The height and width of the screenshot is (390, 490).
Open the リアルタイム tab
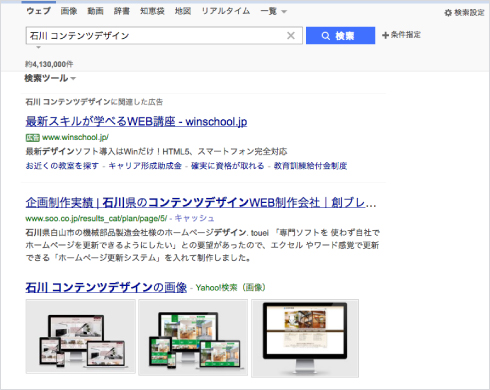point(226,11)
